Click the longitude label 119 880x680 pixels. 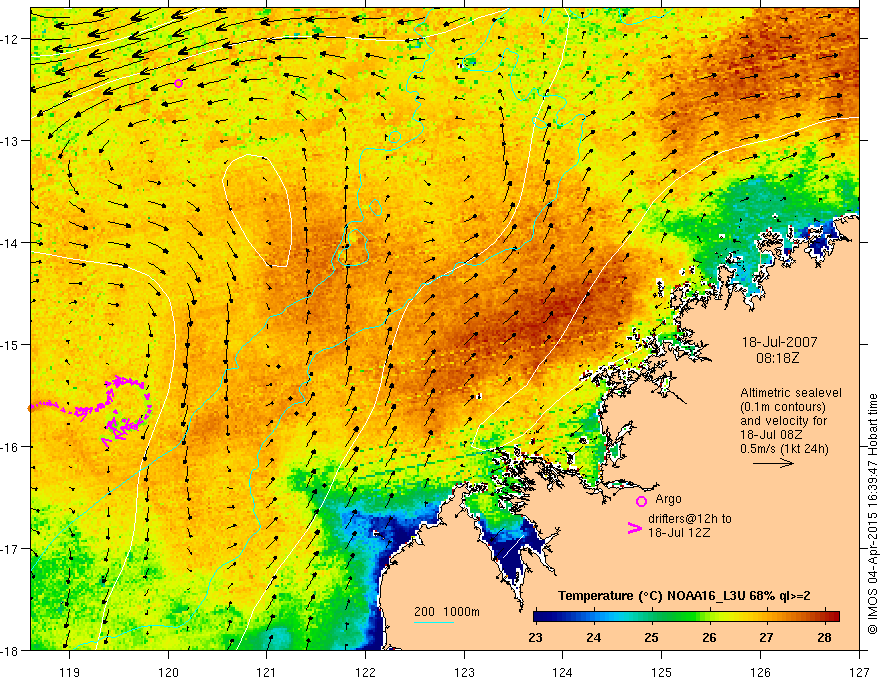coord(70,672)
